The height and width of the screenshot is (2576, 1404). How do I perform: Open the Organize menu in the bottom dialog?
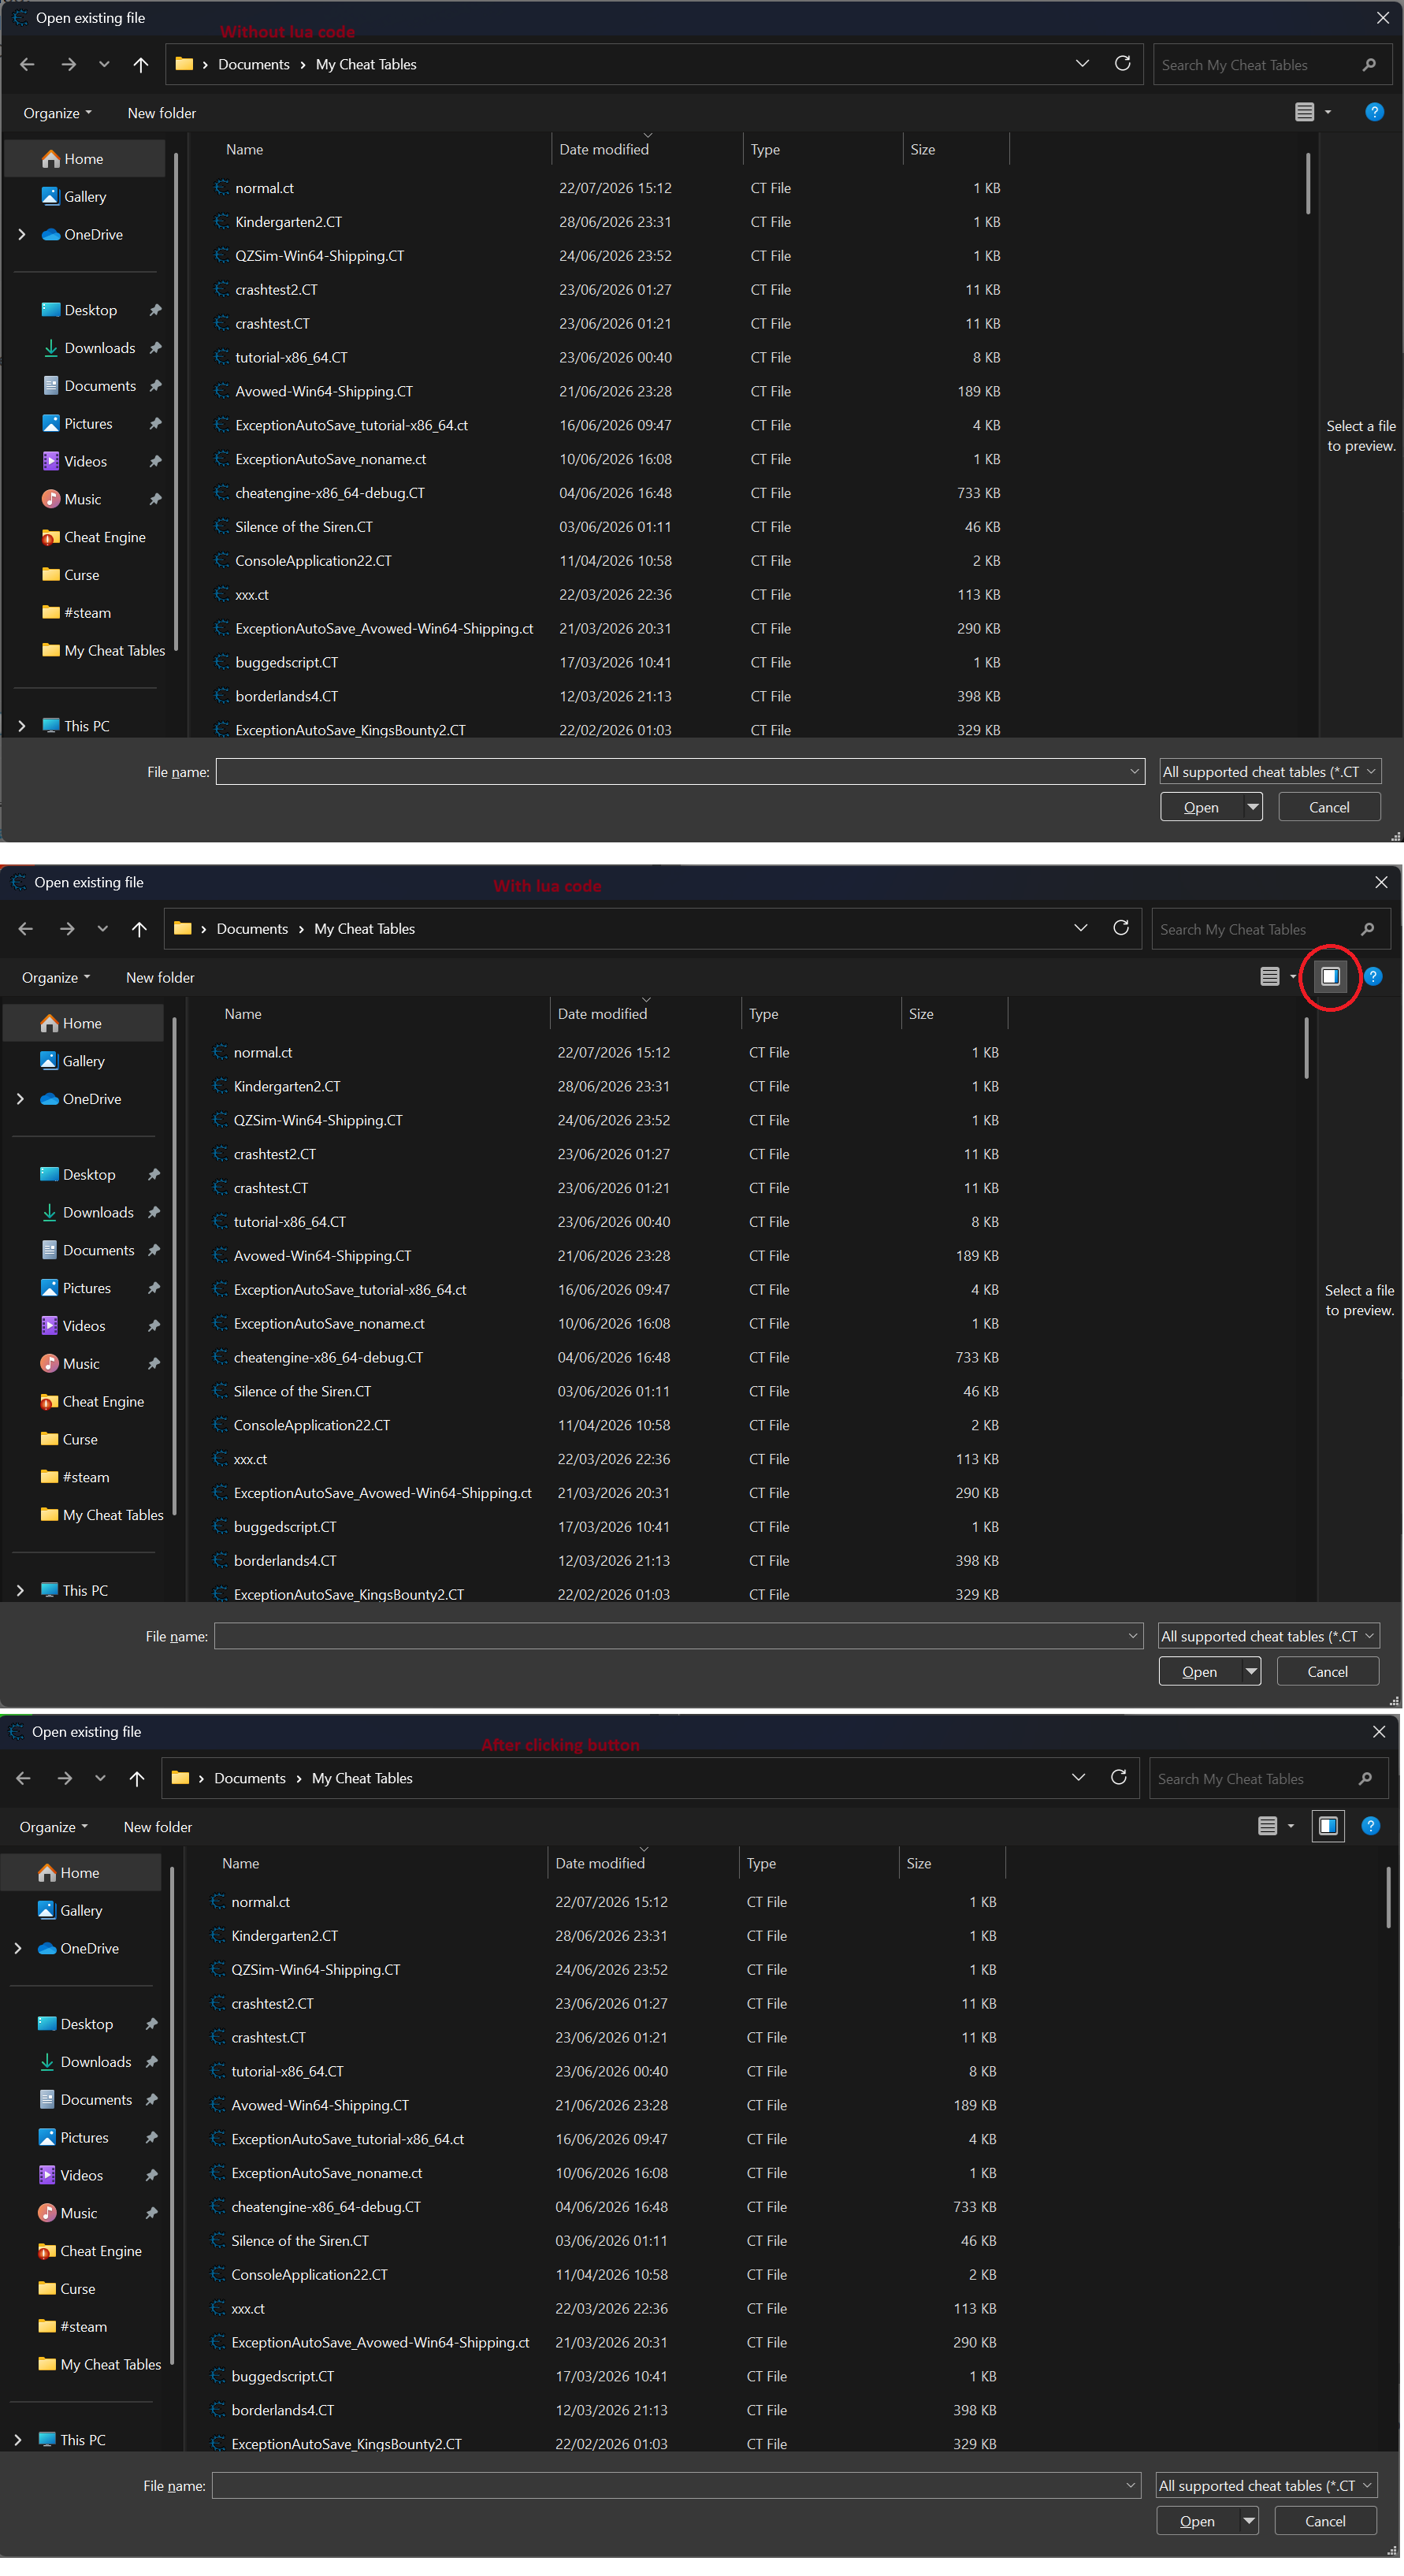pos(53,1827)
